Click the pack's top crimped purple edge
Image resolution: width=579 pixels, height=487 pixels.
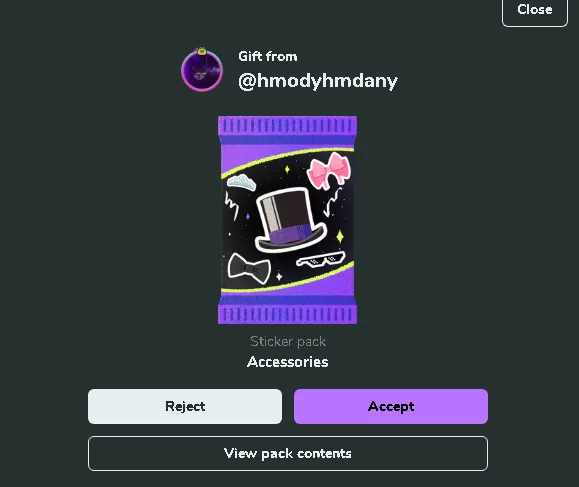pos(287,126)
